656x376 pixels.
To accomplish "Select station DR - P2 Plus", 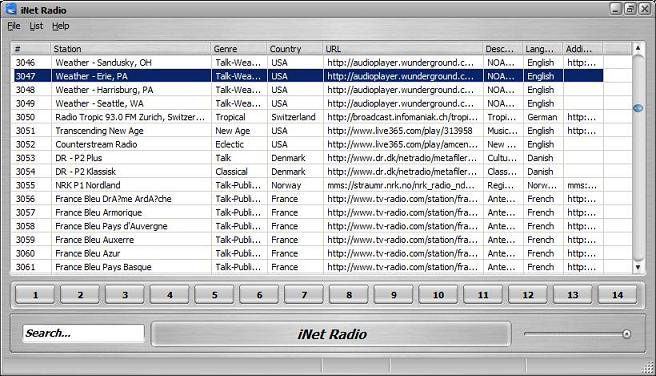I will tap(79, 158).
